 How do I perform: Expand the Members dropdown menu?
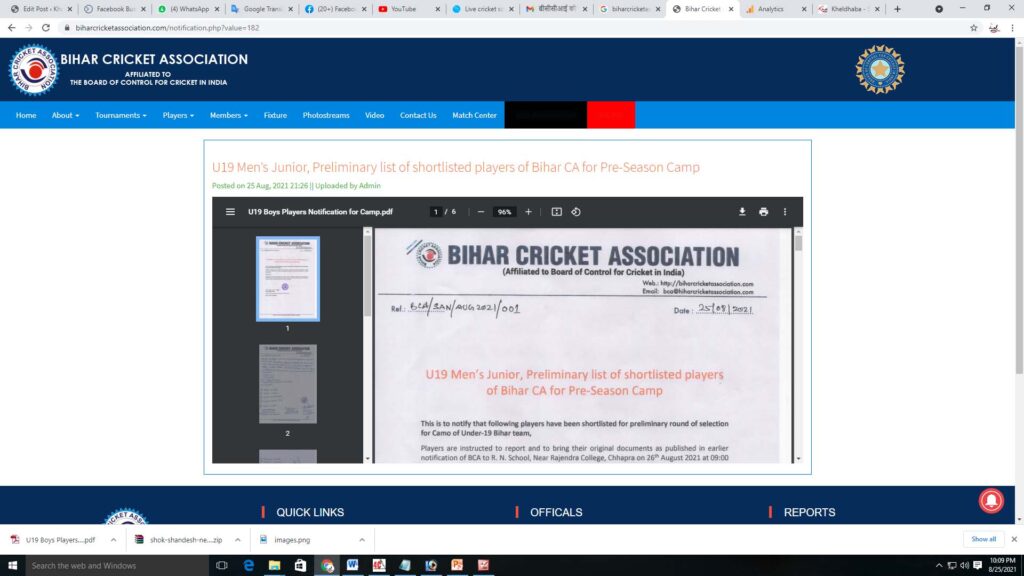click(x=229, y=115)
